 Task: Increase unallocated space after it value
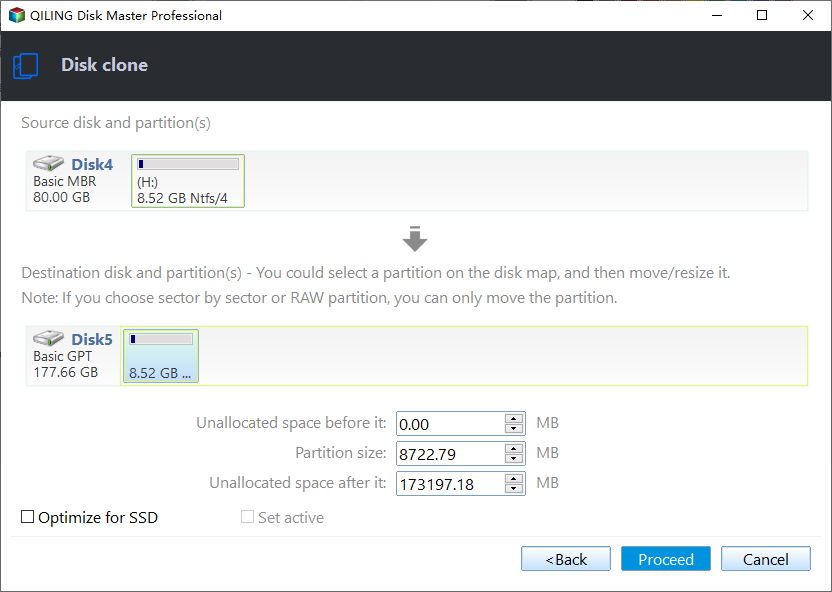pos(514,478)
